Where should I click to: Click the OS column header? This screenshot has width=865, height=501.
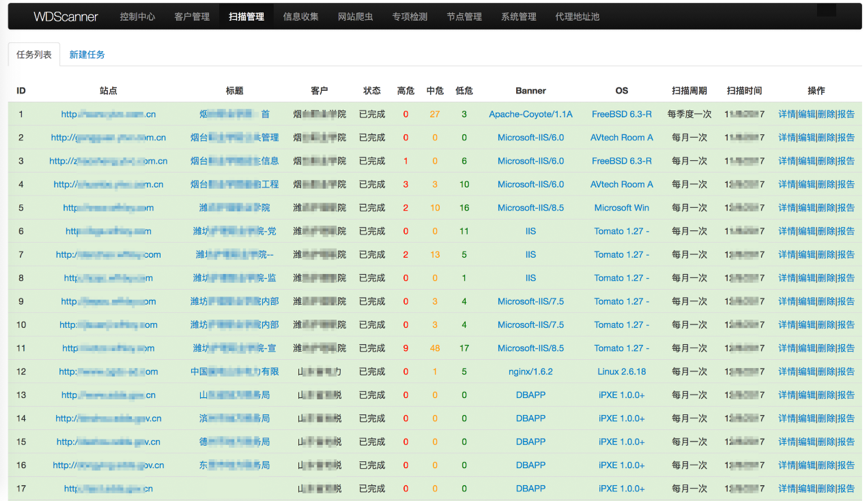coord(622,90)
